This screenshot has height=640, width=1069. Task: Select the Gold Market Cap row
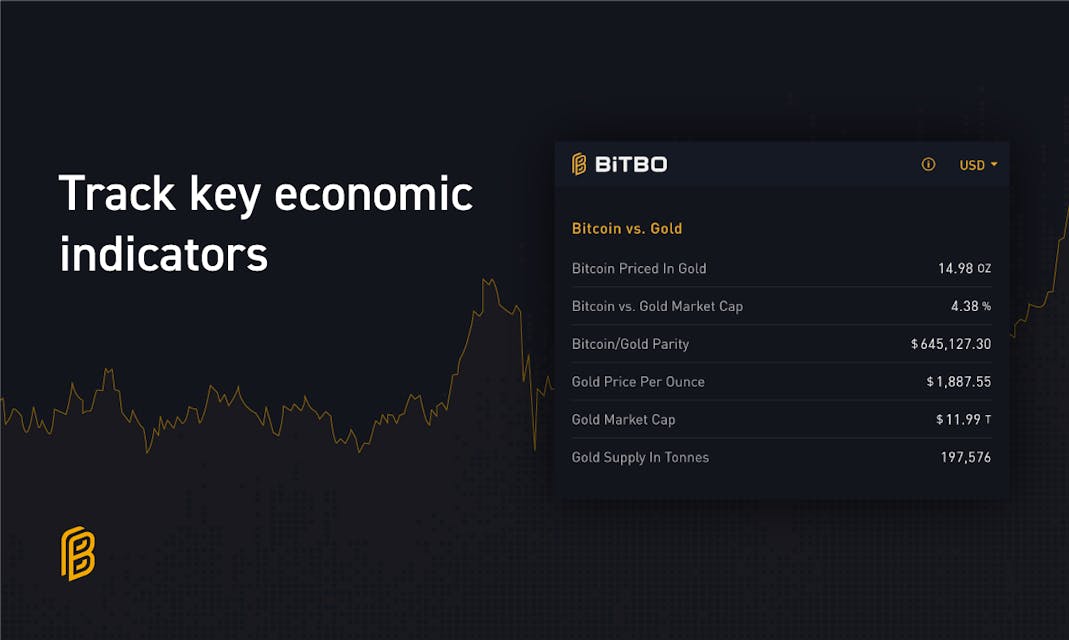(x=781, y=420)
